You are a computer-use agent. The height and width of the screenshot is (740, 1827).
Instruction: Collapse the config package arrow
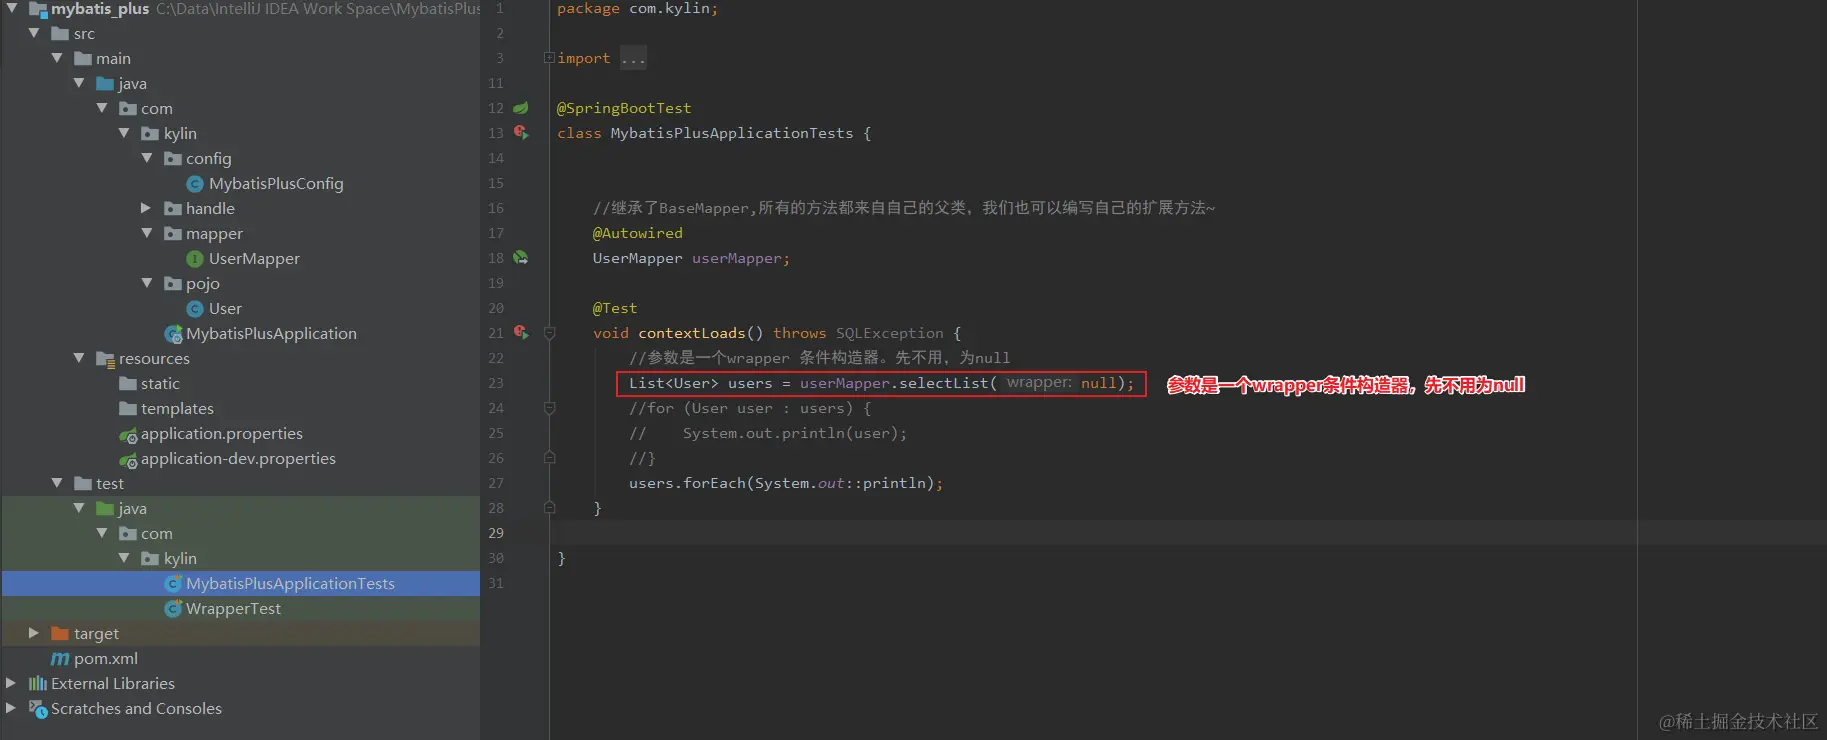147,158
